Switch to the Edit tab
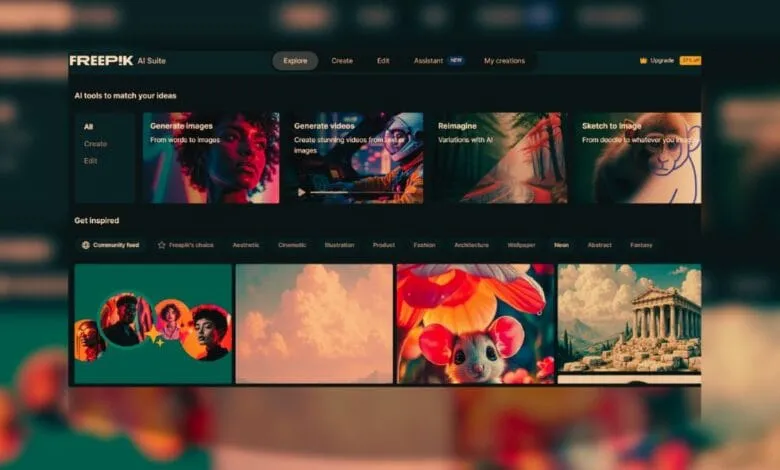 pos(383,61)
